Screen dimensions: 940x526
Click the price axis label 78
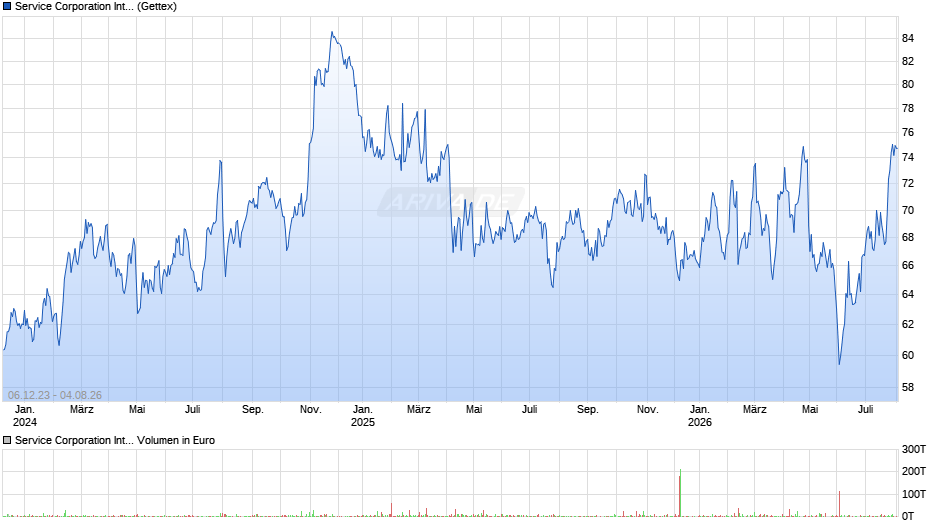(908, 109)
